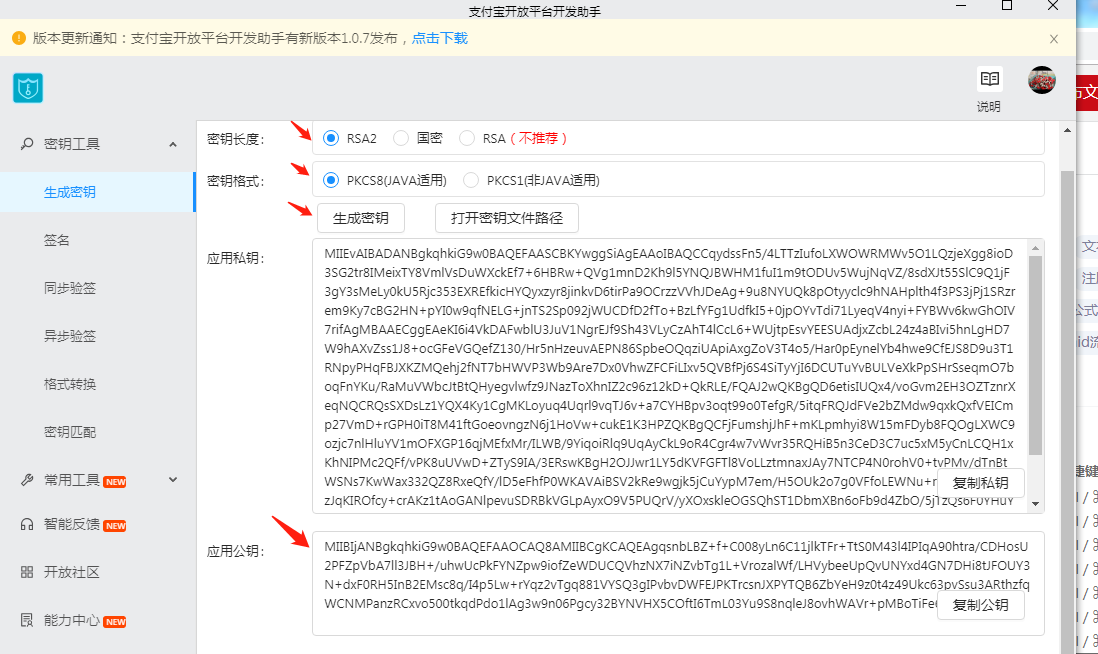
Task: Click the 智能反馈 headset icon
Action: click(x=27, y=524)
